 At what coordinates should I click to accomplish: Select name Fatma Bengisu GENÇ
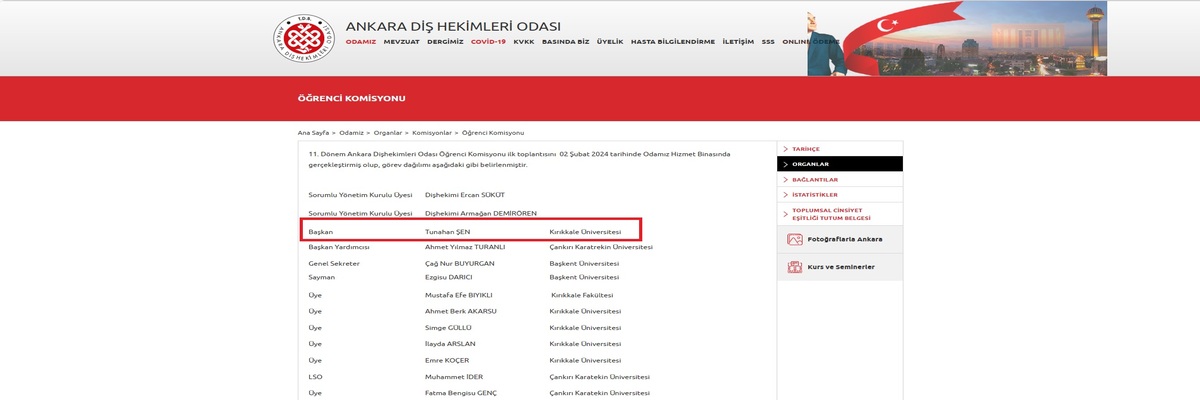(461, 394)
